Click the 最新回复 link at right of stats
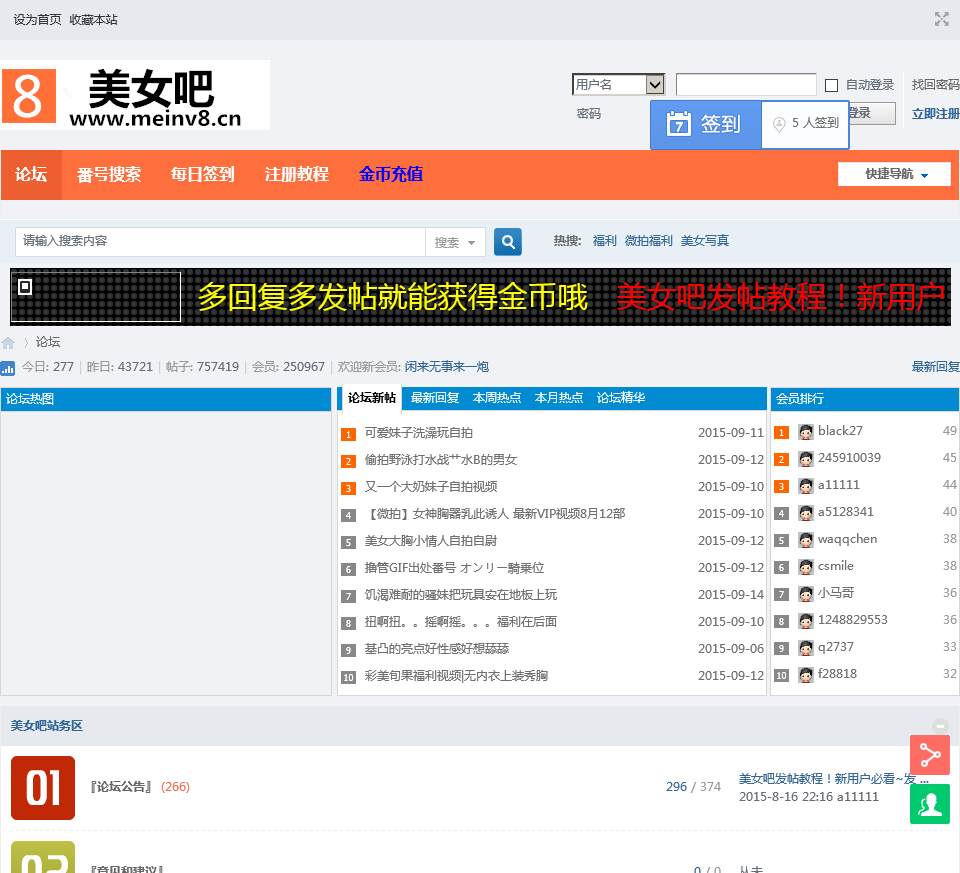The width and height of the screenshot is (960, 873). pos(936,367)
